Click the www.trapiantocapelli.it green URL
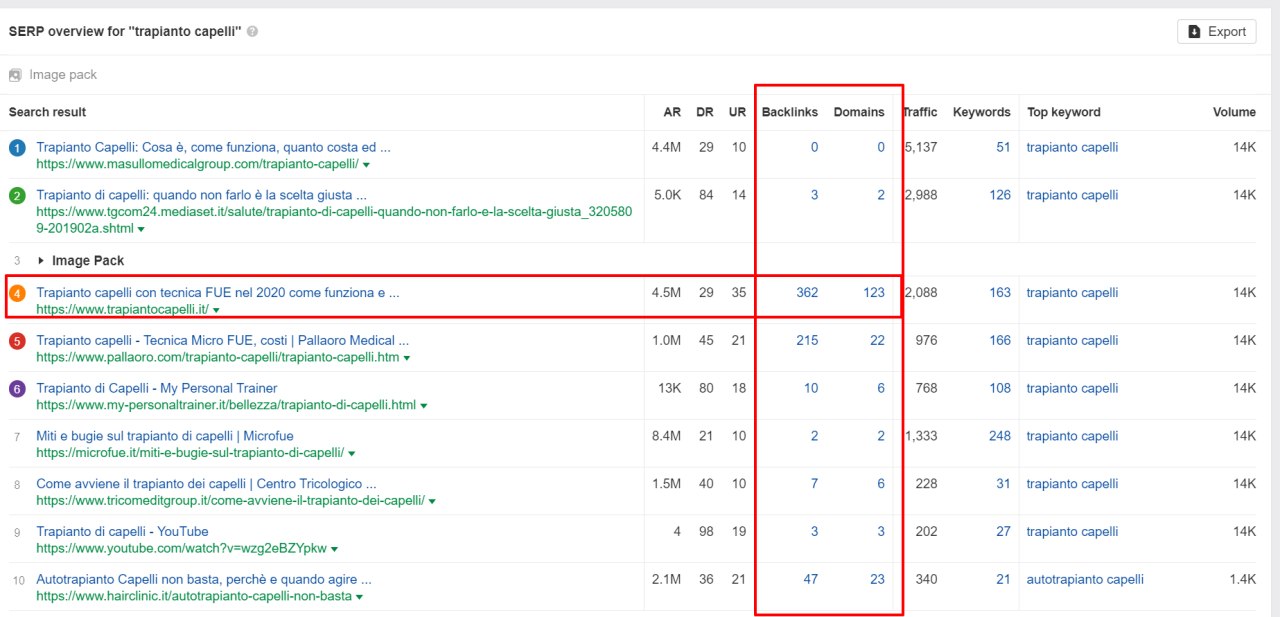1280x617 pixels. (122, 310)
